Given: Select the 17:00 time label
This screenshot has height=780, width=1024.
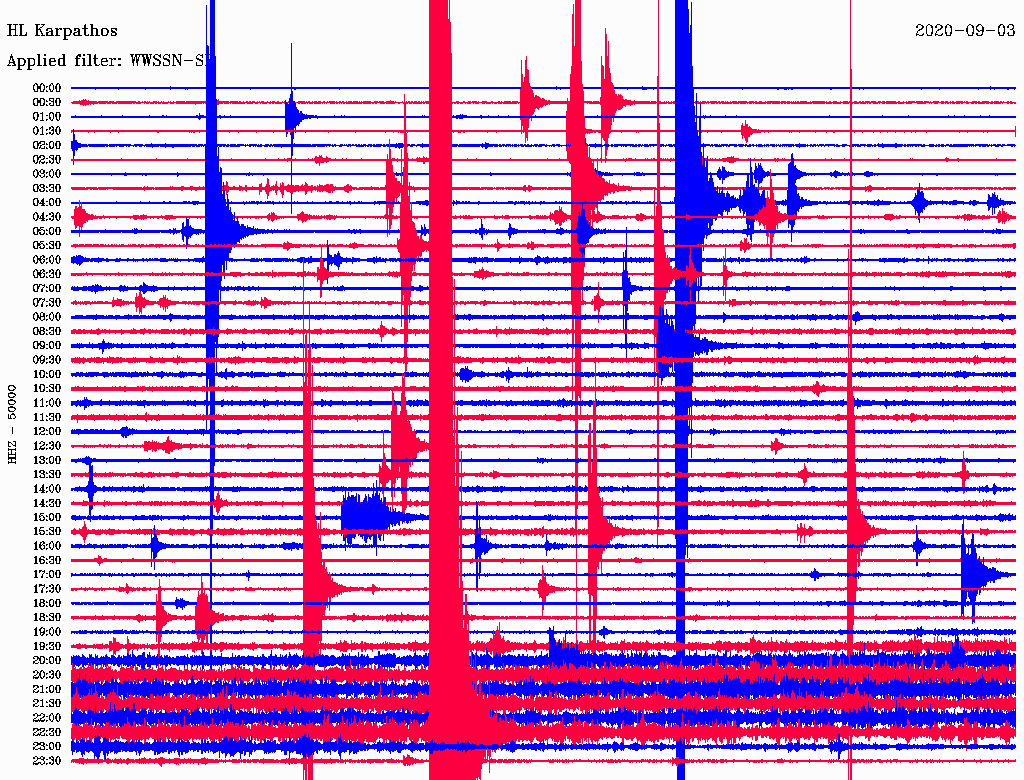Looking at the screenshot, I should pyautogui.click(x=47, y=576).
